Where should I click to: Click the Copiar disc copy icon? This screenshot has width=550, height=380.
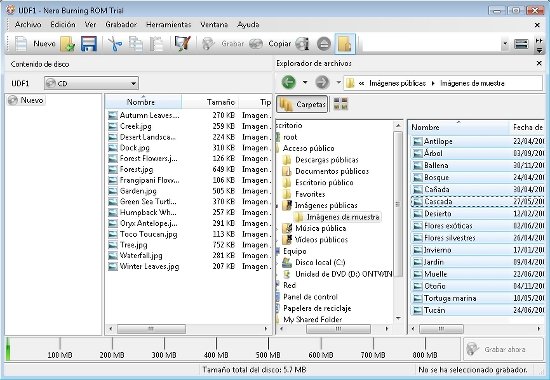tap(256, 44)
